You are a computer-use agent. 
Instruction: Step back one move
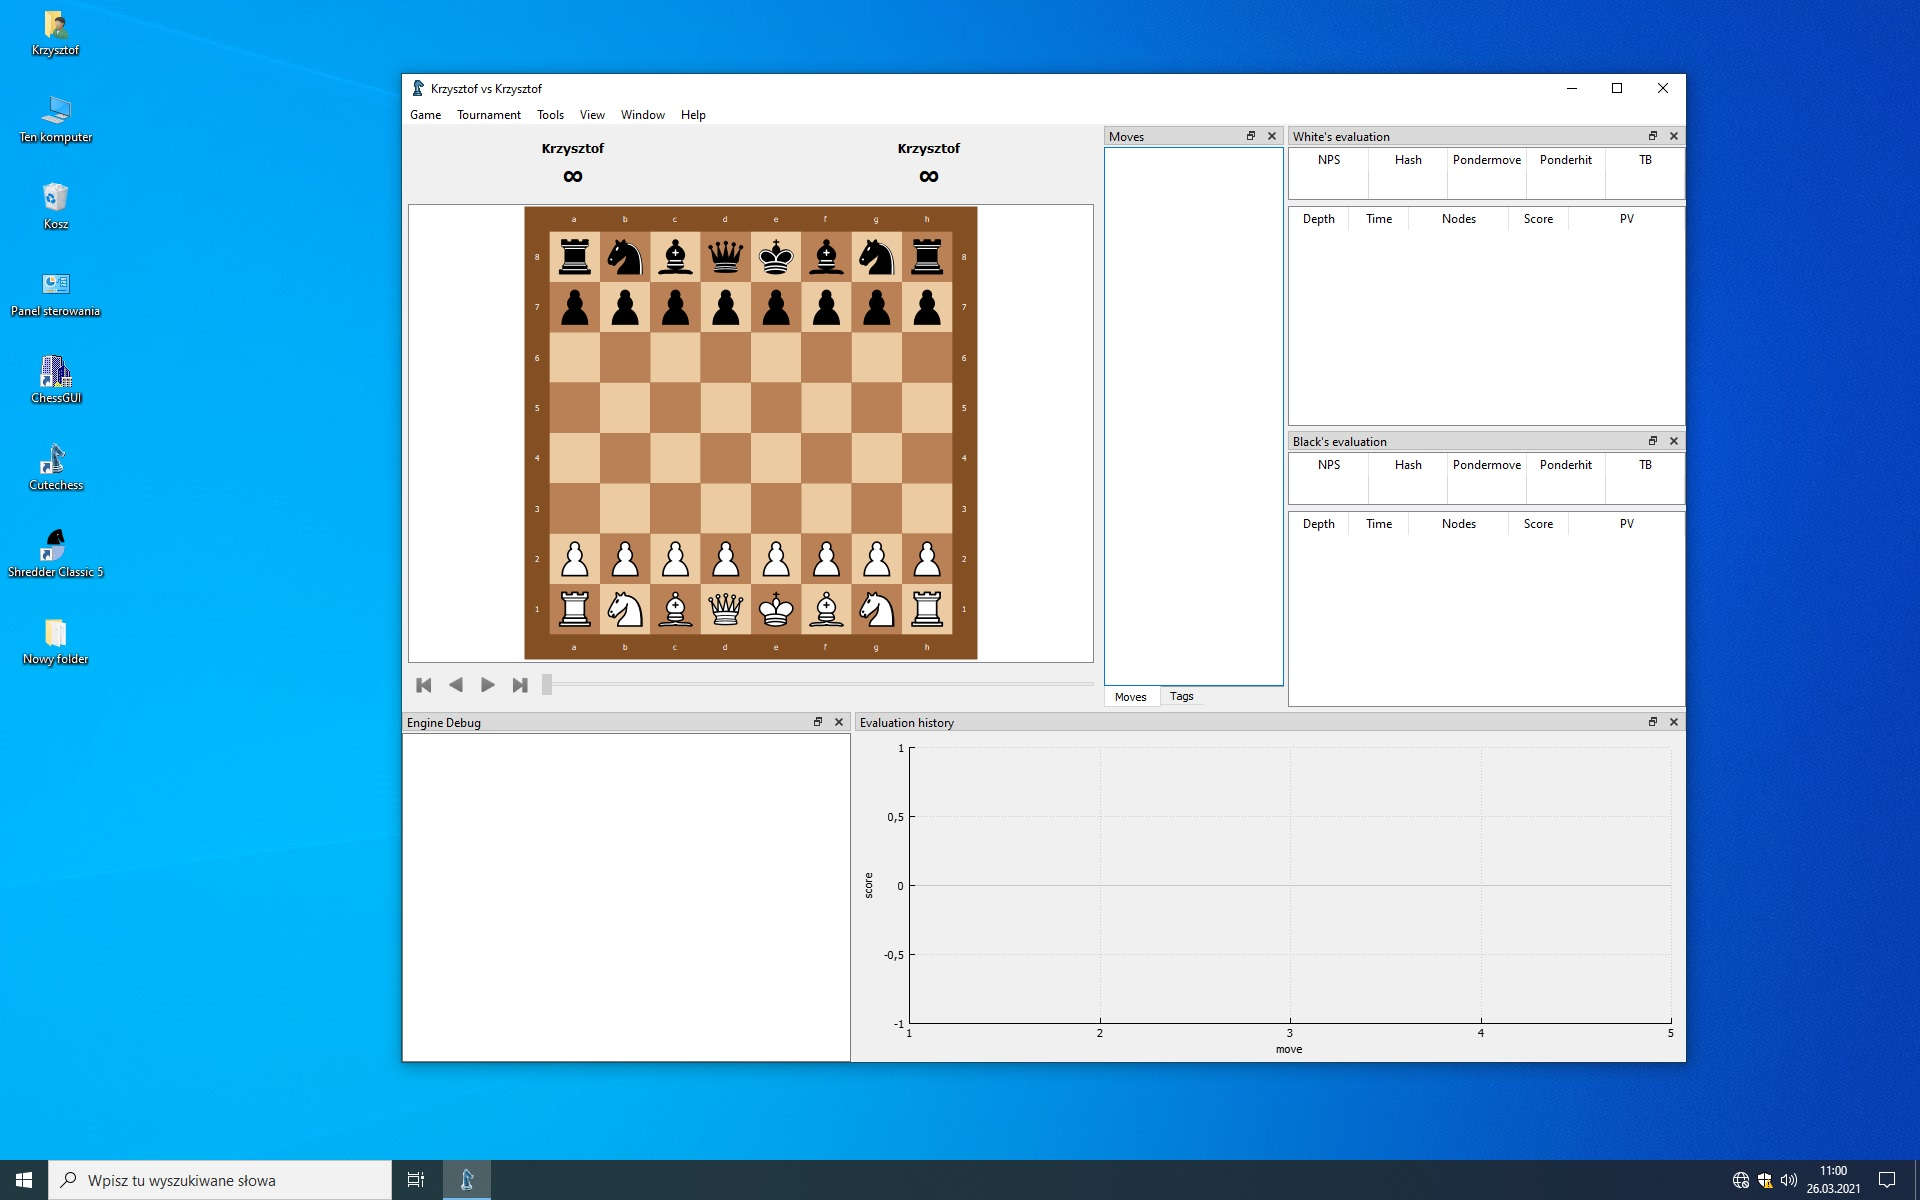click(x=456, y=685)
